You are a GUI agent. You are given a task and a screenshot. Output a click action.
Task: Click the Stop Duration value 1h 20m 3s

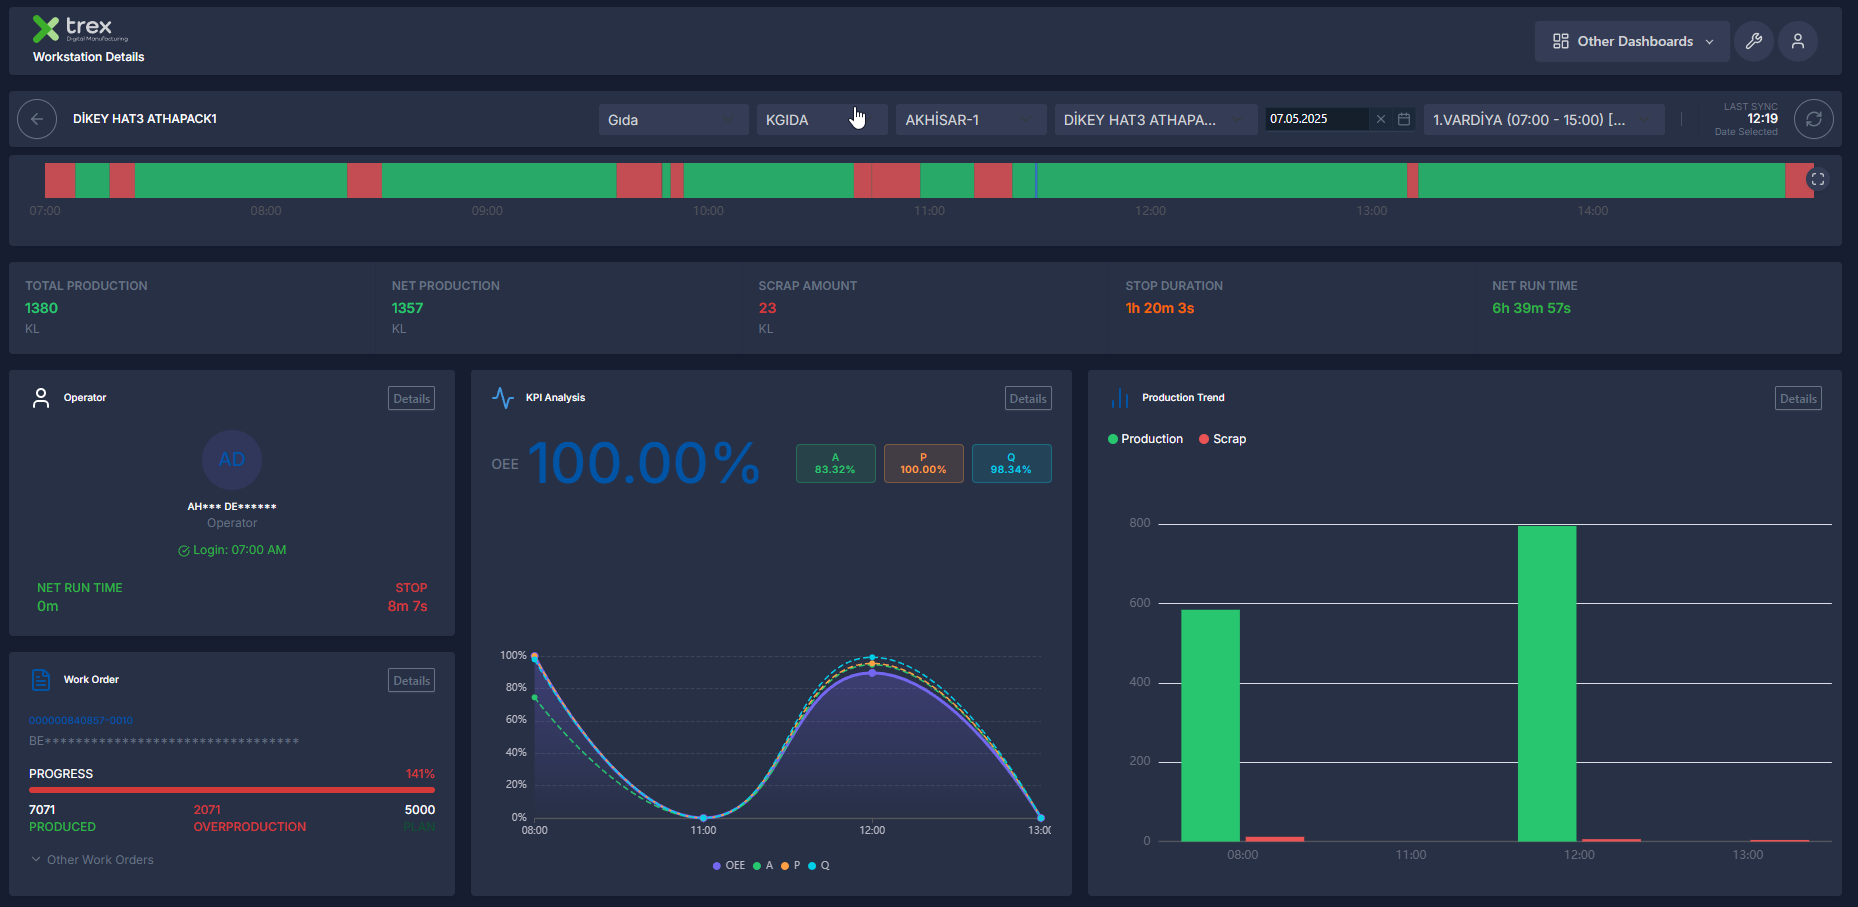[x=1160, y=308]
